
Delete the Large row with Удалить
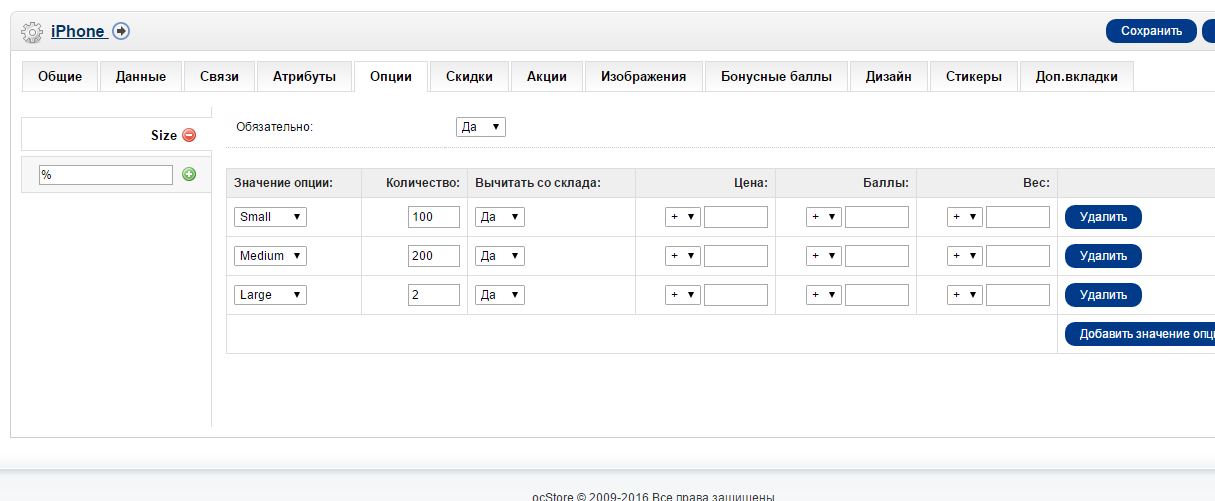pos(1103,295)
